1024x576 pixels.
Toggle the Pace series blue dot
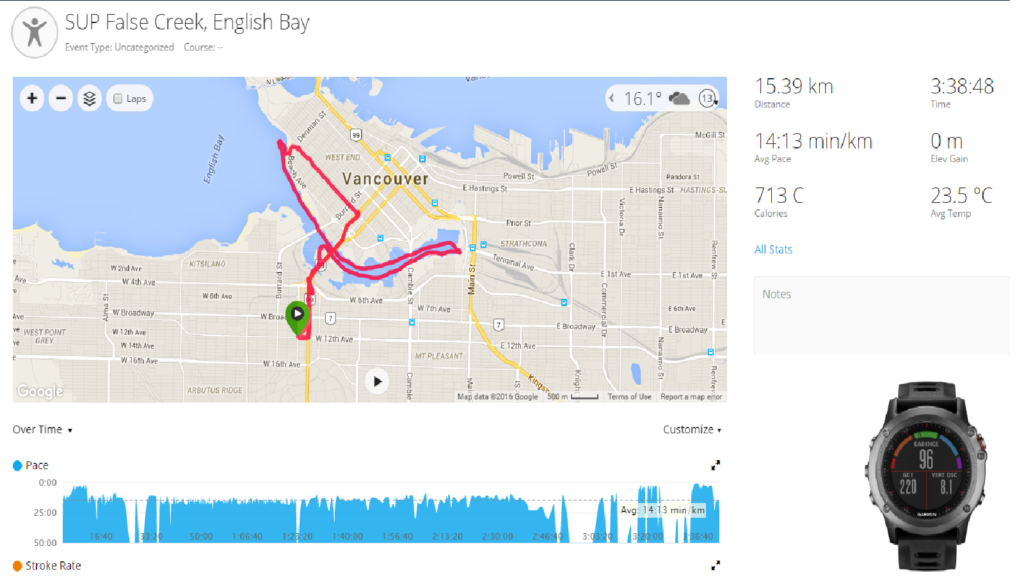coord(17,465)
